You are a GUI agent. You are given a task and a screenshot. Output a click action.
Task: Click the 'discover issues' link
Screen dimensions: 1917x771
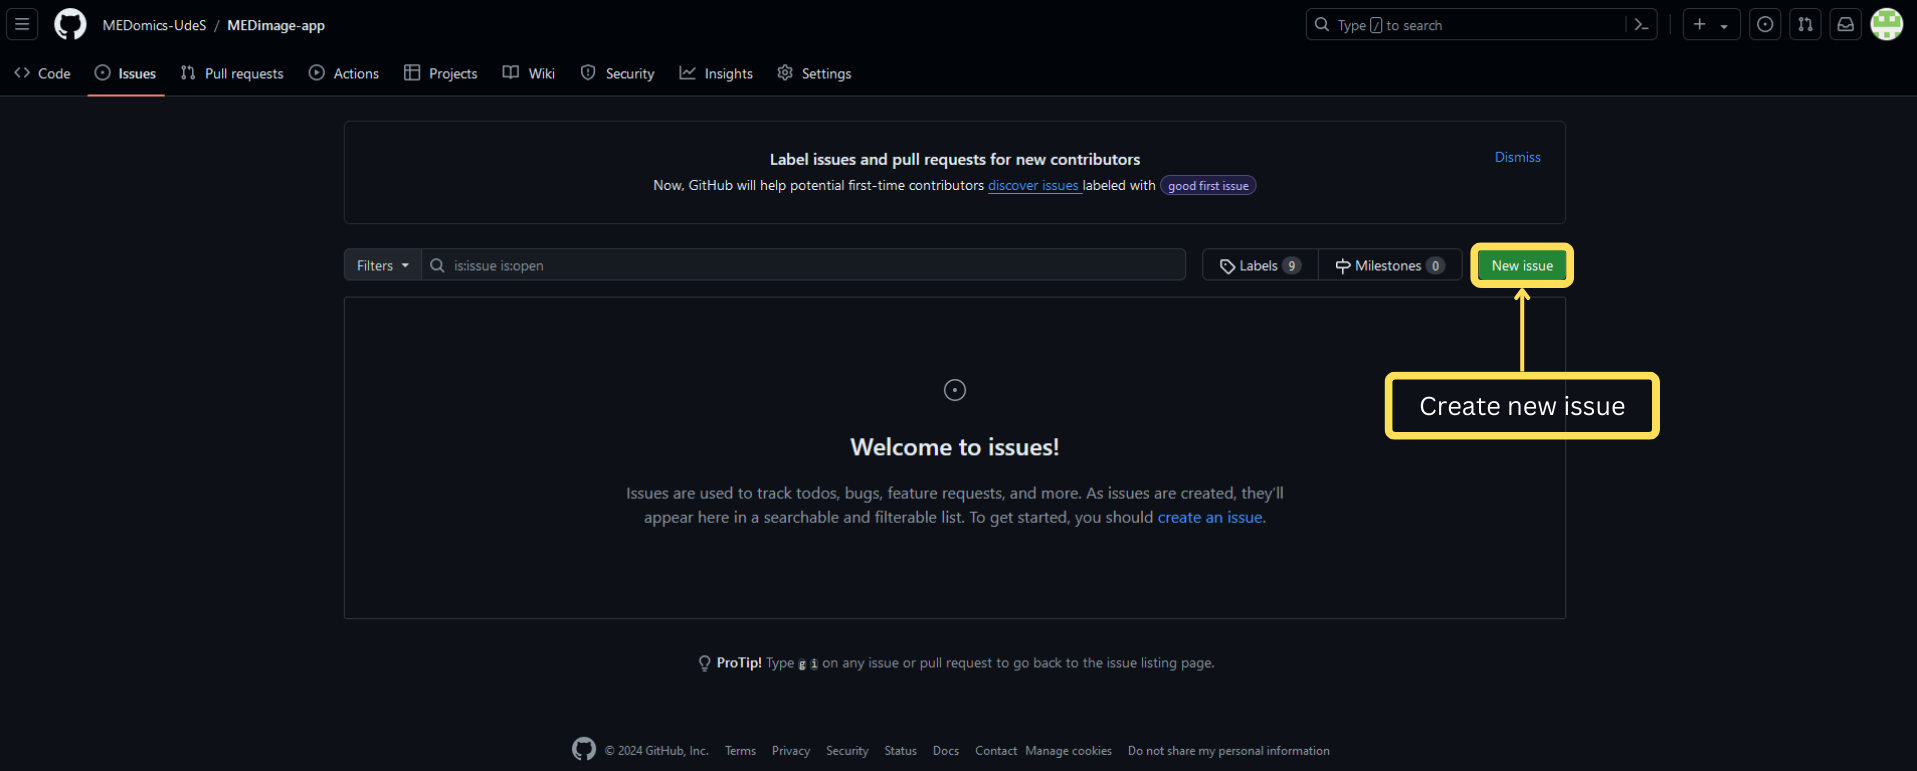[1033, 185]
